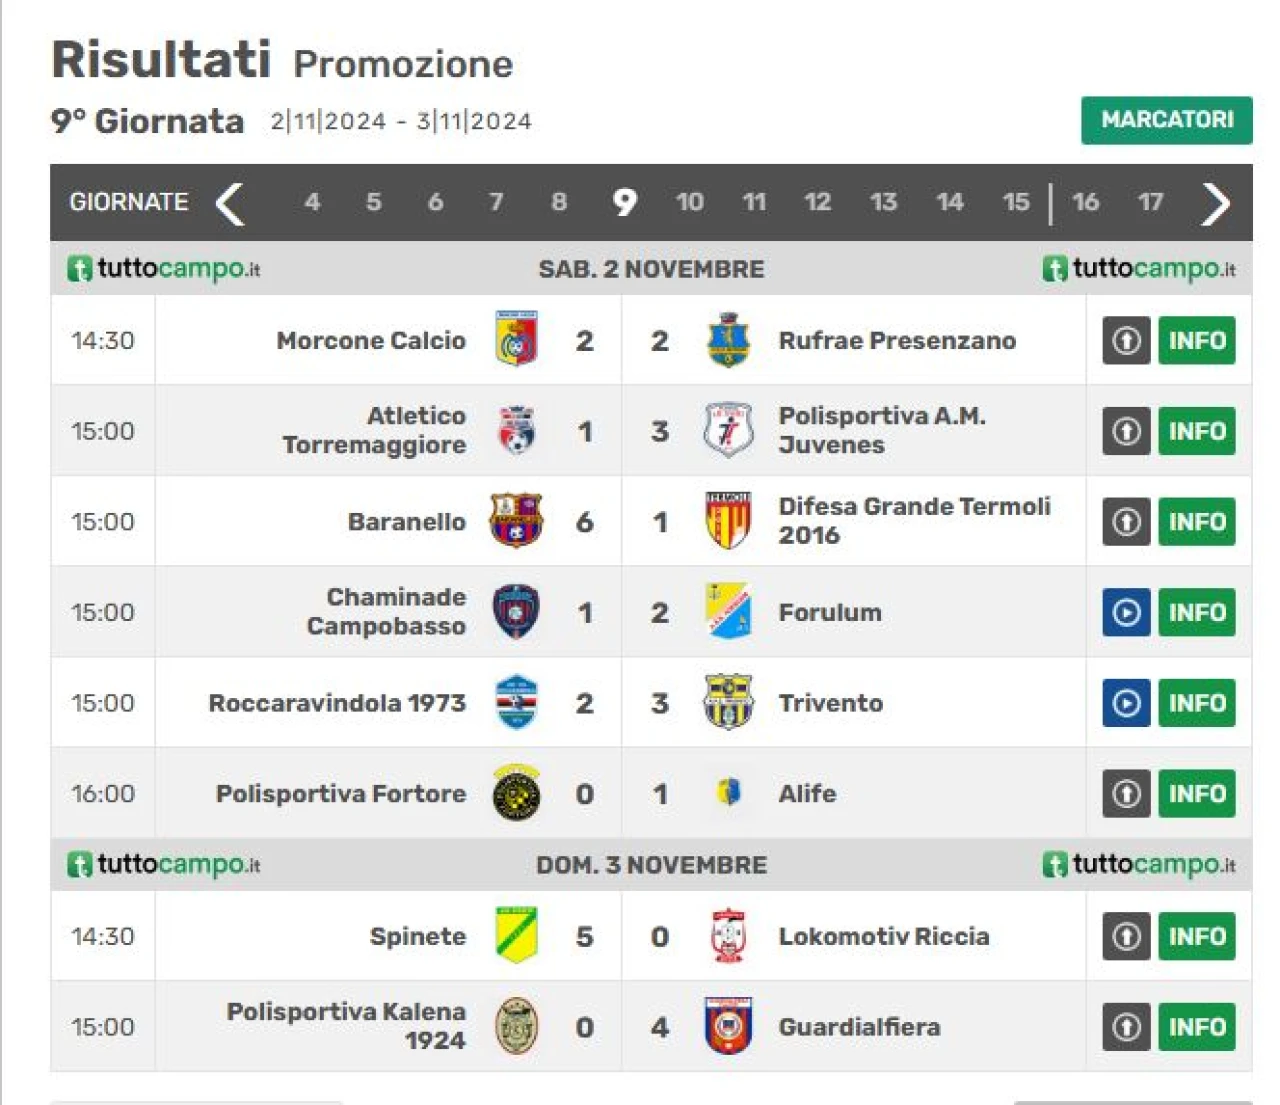Select giornata 10 in the navigation bar
This screenshot has width=1280, height=1105.
(x=689, y=202)
